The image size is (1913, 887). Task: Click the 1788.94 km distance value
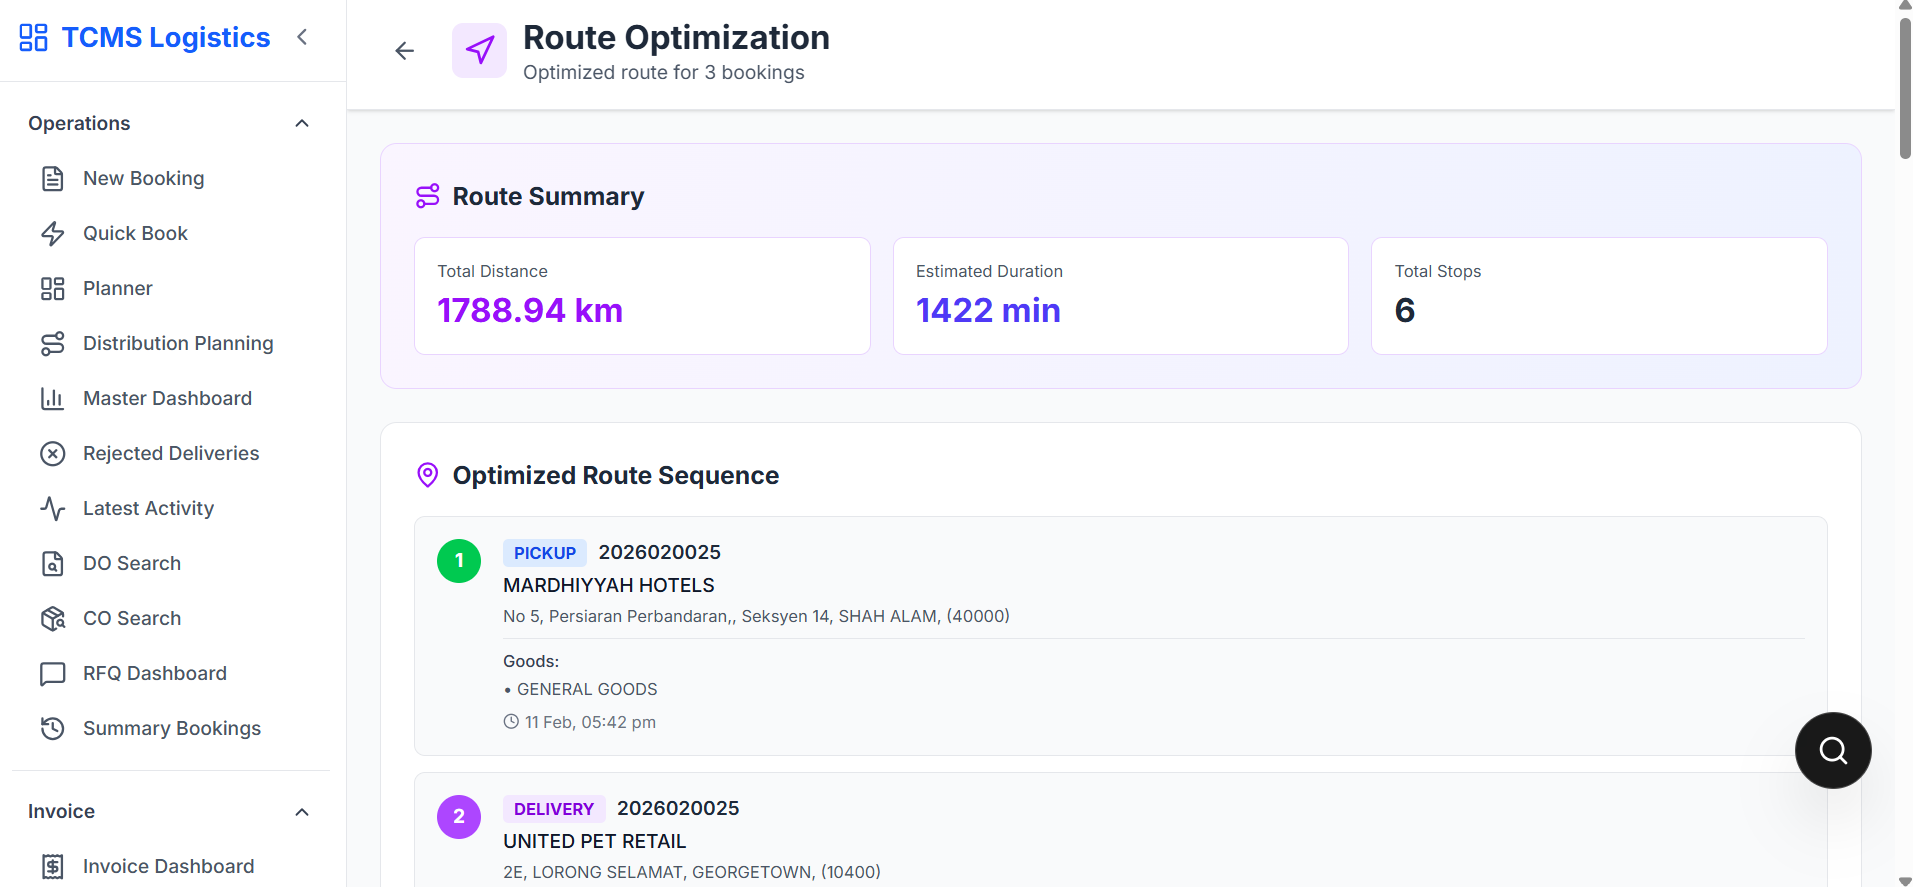[530, 310]
